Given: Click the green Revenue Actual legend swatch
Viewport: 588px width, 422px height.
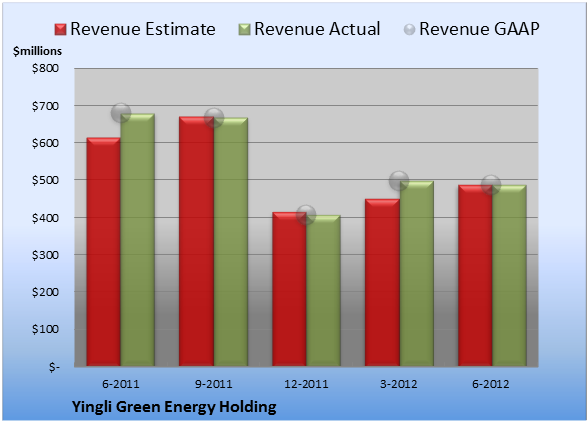Looking at the screenshot, I should [x=244, y=30].
